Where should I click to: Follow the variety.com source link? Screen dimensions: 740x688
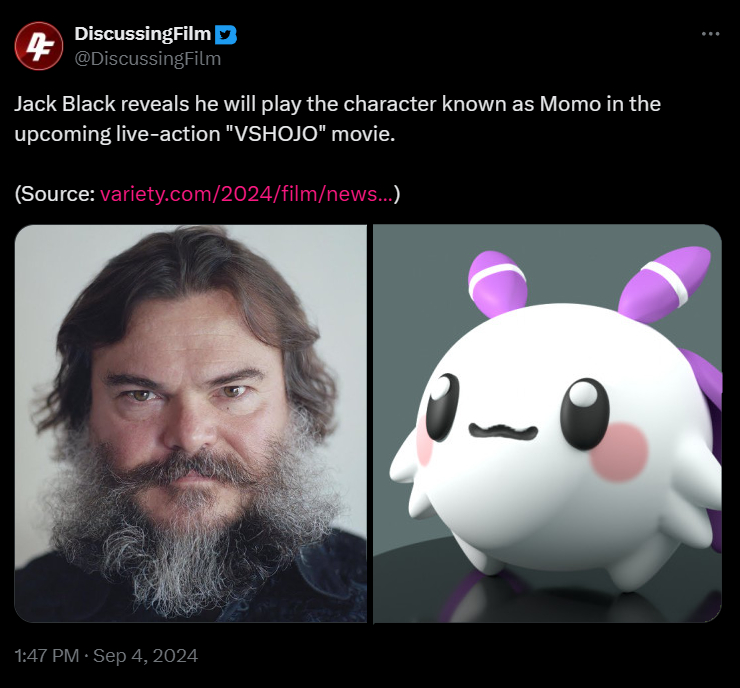tap(246, 194)
